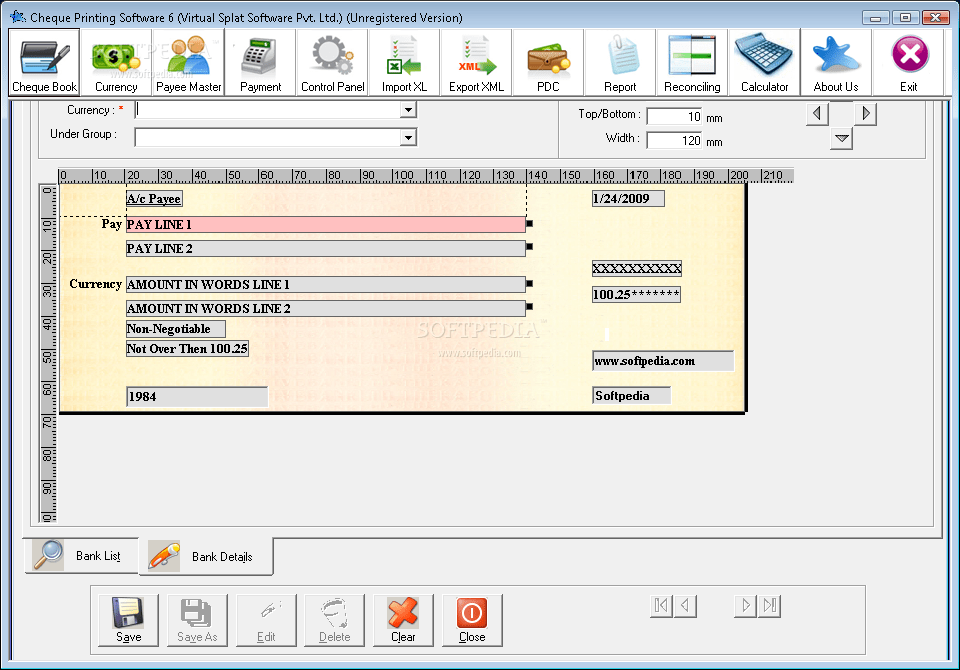Expand the dropdown below the Width field
The height and width of the screenshot is (670, 960).
click(840, 140)
